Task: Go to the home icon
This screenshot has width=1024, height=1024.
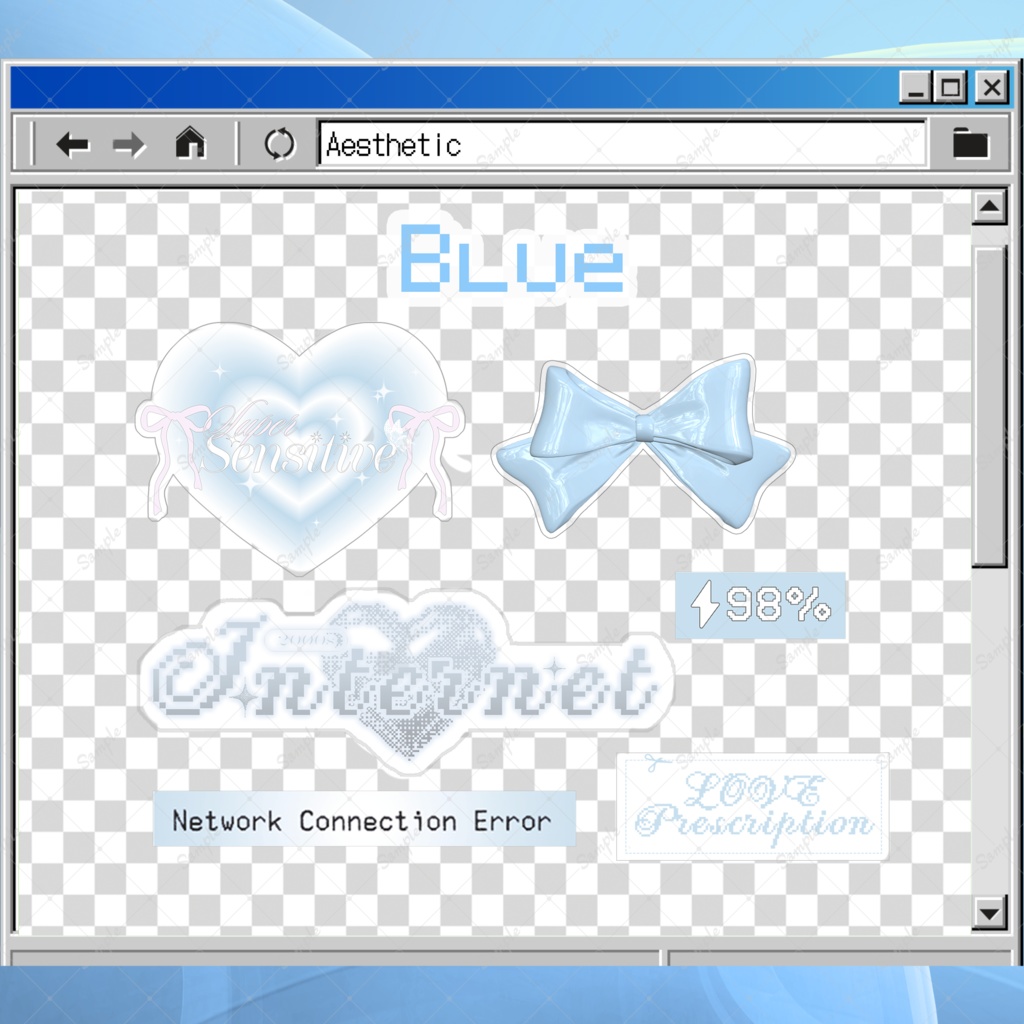Action: [x=190, y=142]
